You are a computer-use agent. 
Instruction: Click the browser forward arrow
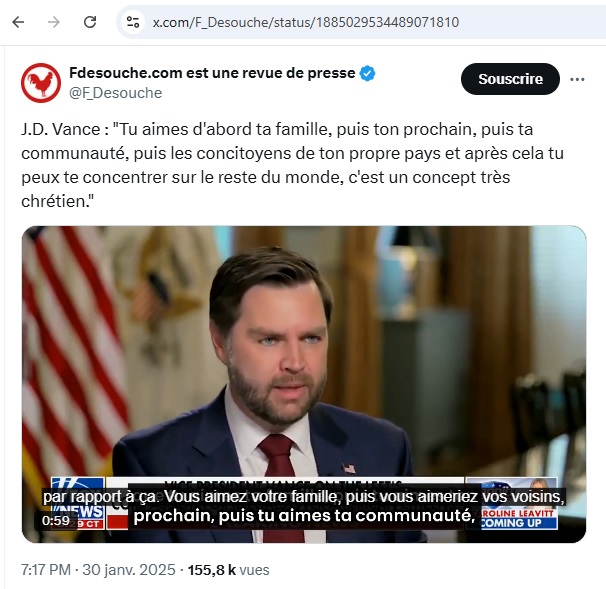[54, 21]
